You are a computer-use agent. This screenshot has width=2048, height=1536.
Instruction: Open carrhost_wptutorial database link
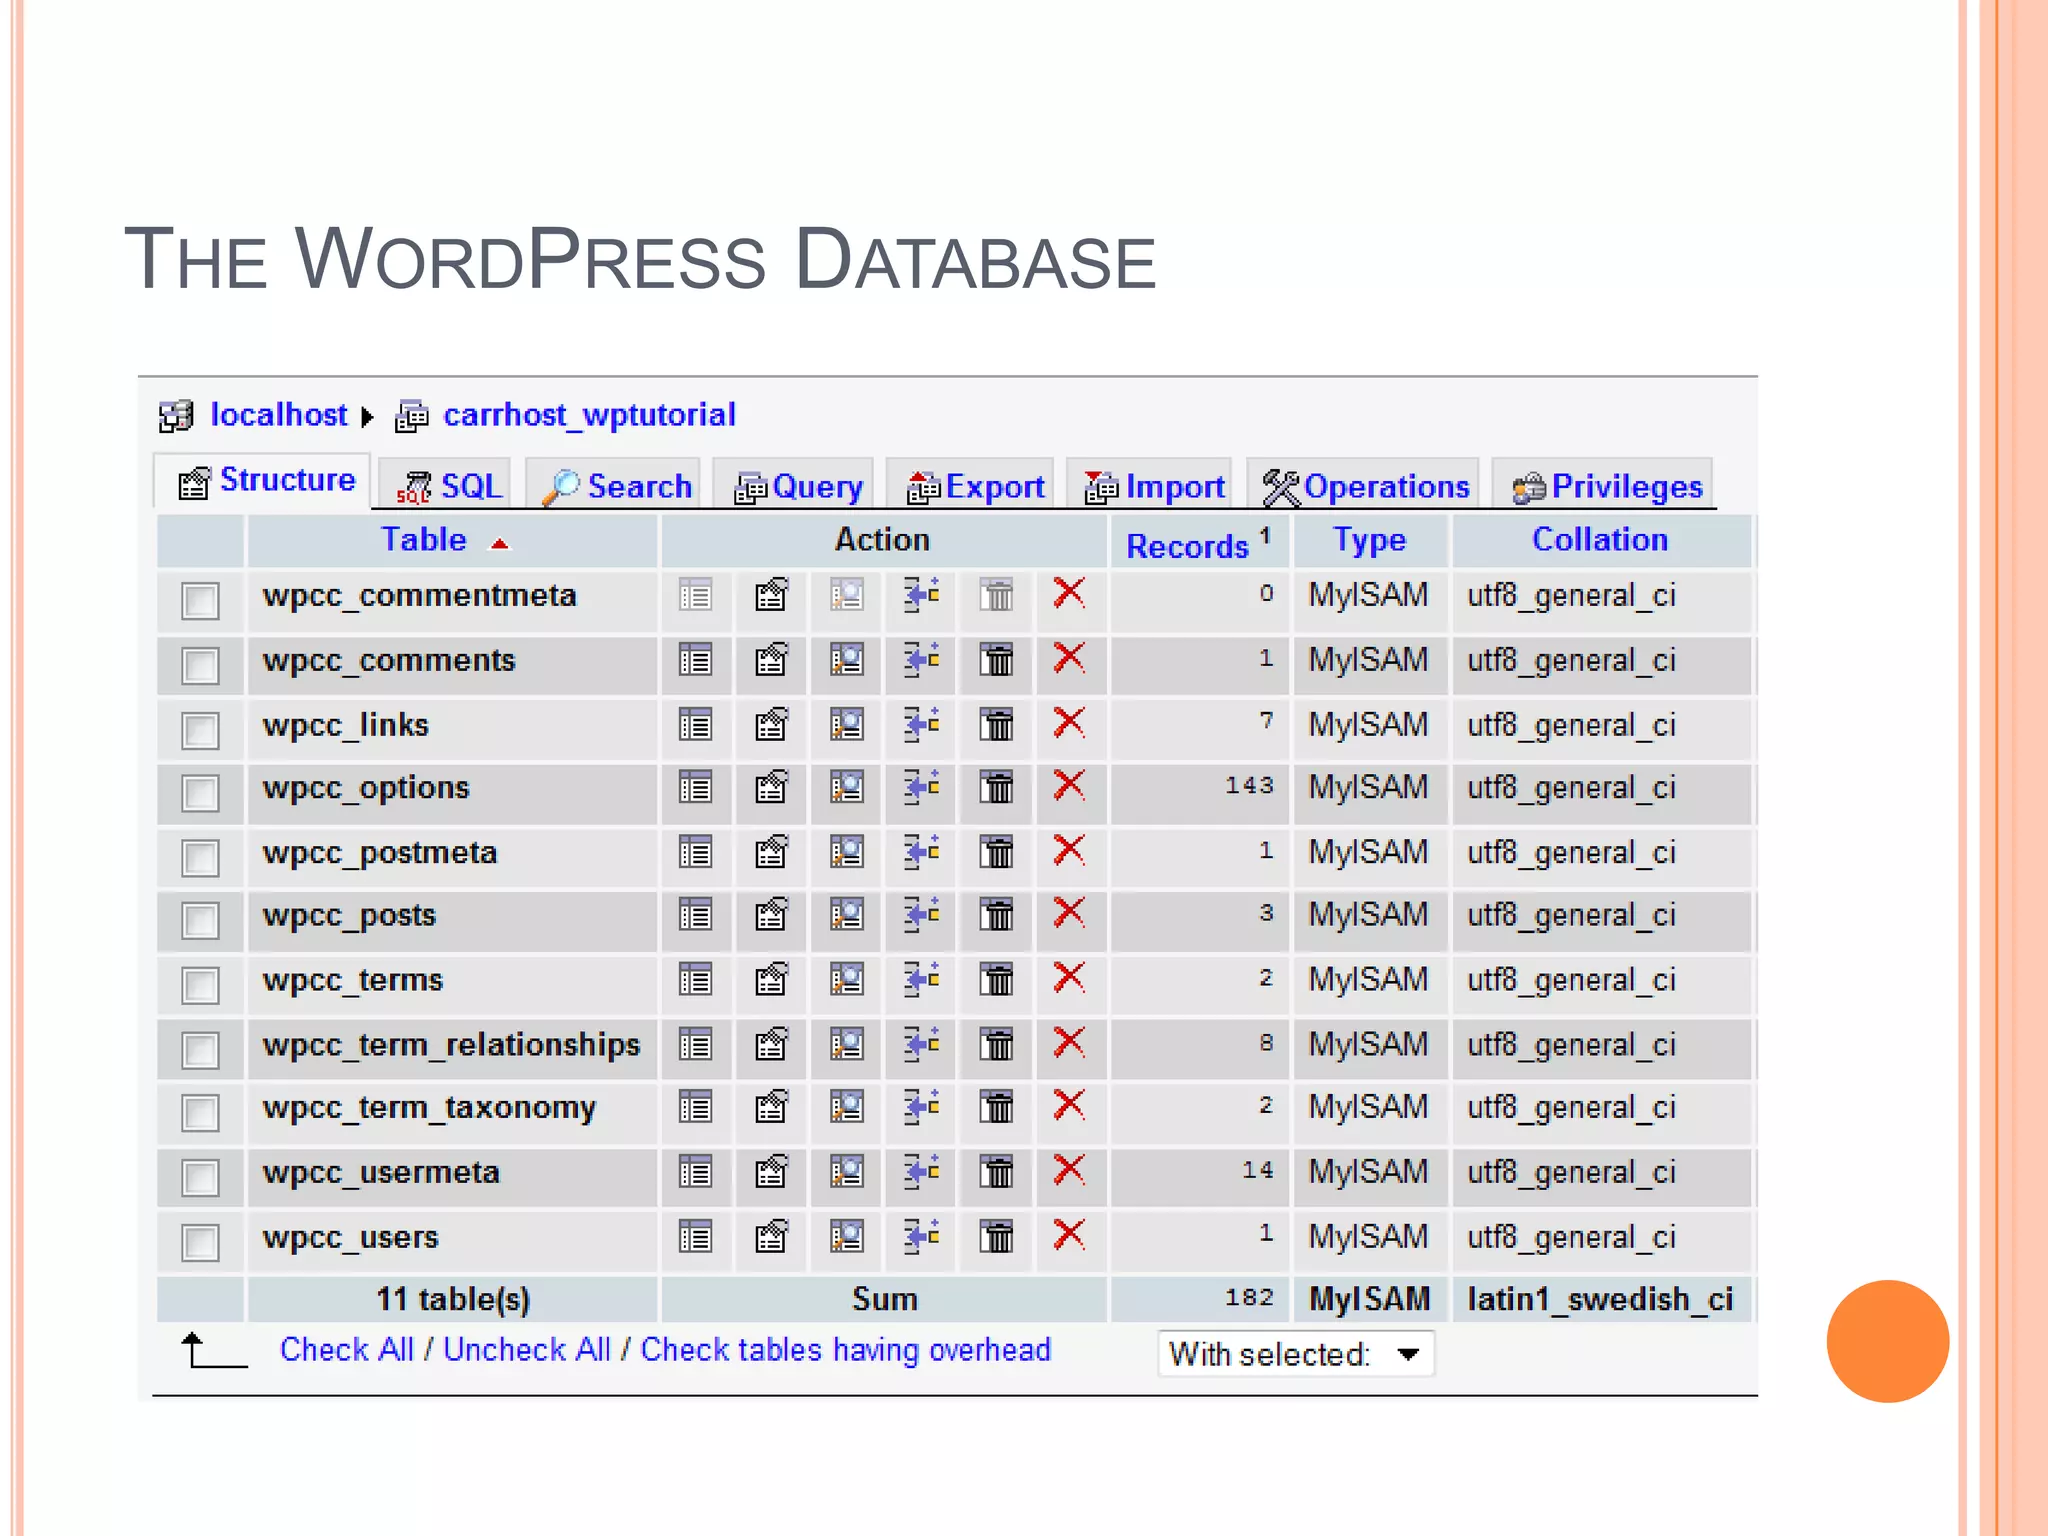coord(589,415)
